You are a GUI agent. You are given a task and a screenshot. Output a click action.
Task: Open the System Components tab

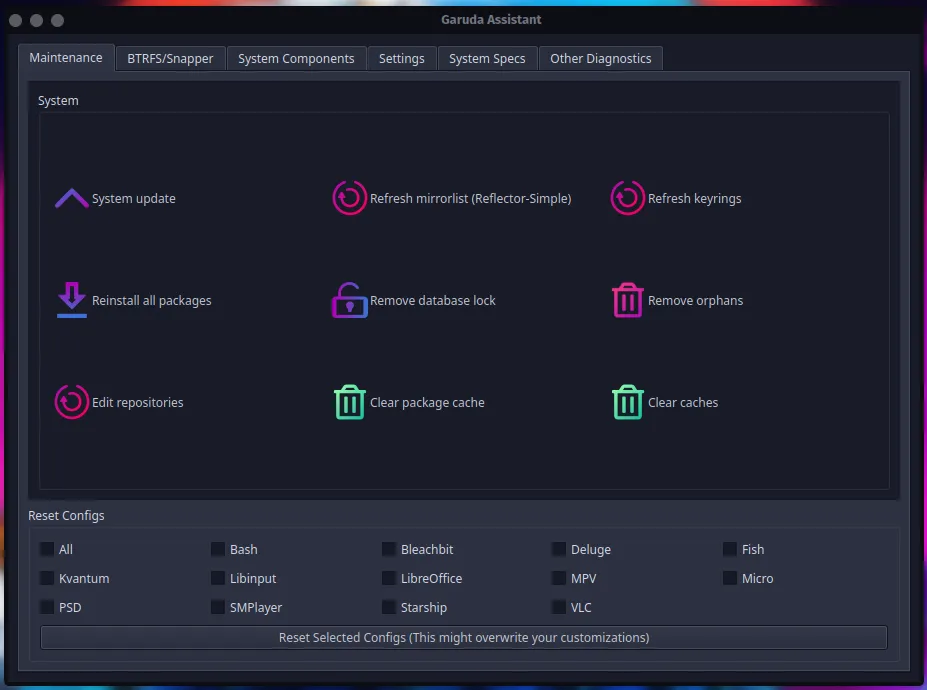(296, 58)
